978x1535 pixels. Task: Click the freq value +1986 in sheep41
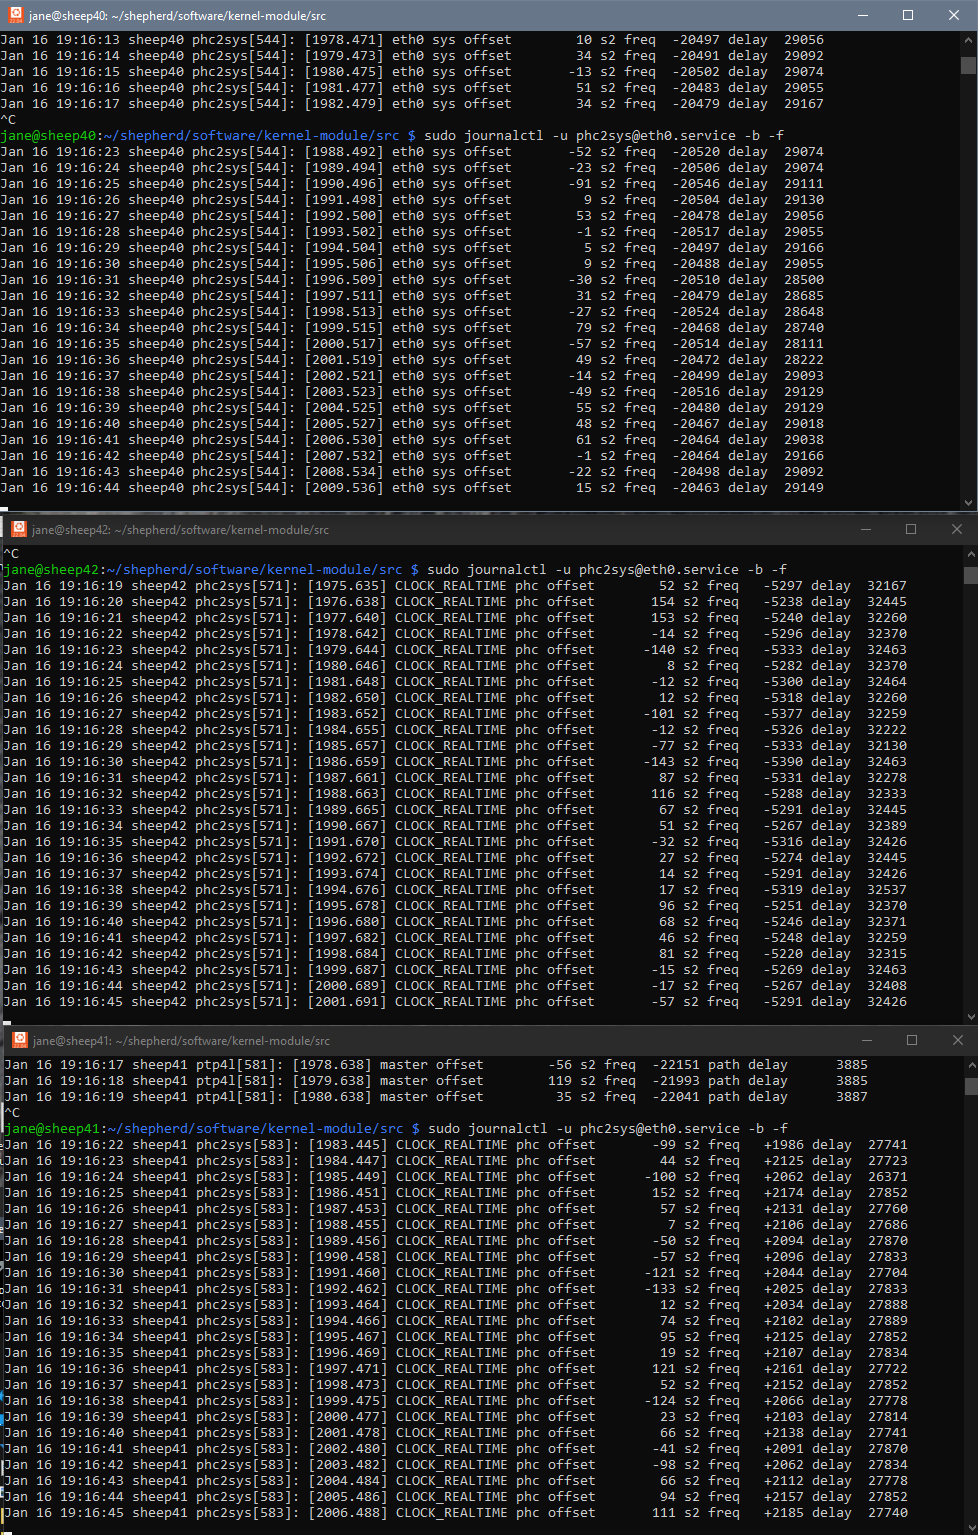click(x=784, y=1145)
